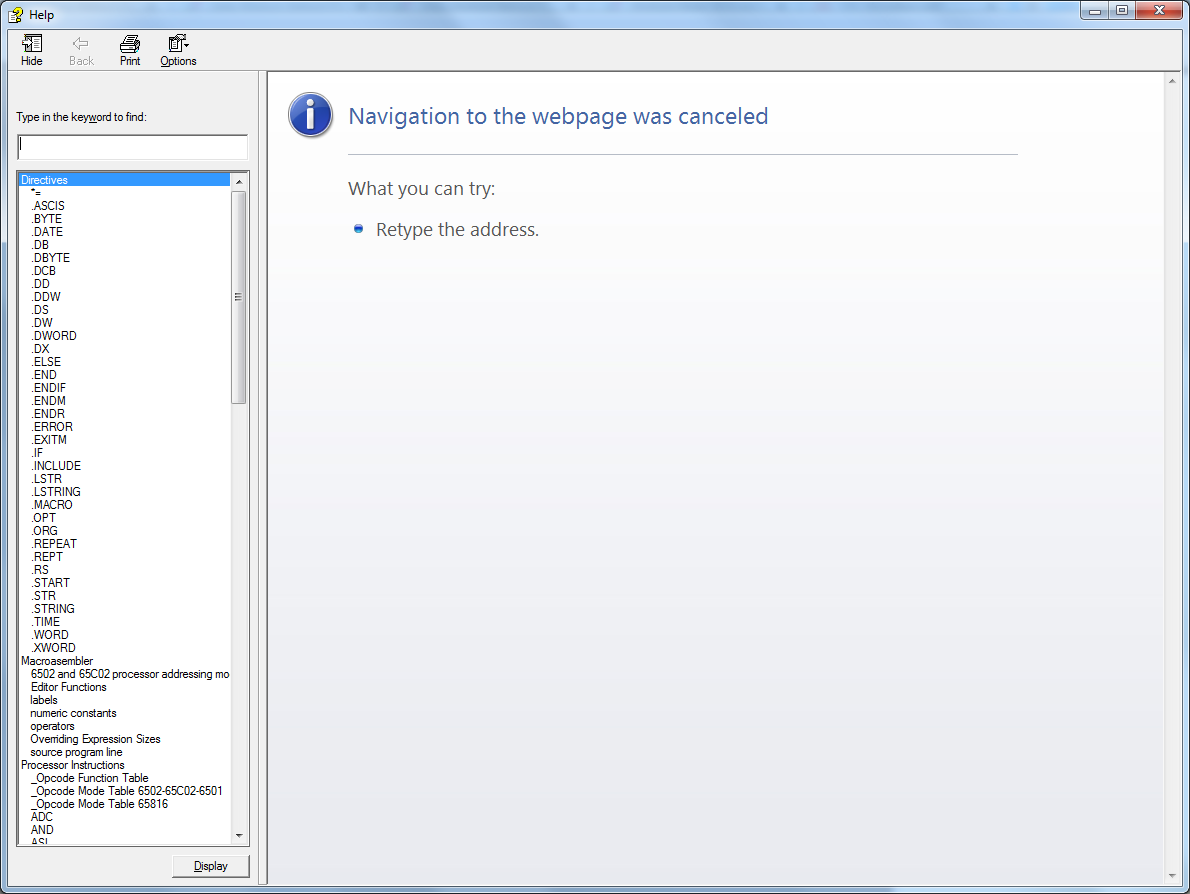
Task: Select the Directives index heading
Action: click(x=45, y=180)
